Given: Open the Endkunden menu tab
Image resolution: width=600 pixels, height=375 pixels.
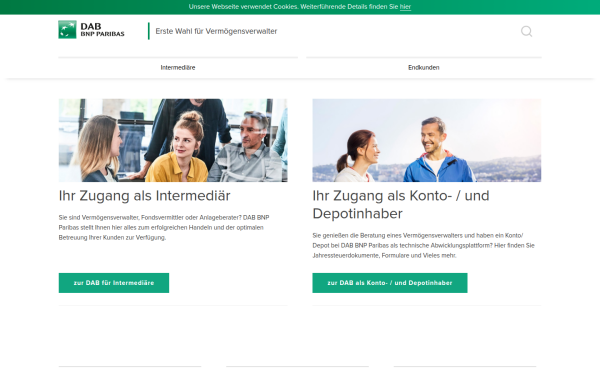Looking at the screenshot, I should pyautogui.click(x=424, y=68).
